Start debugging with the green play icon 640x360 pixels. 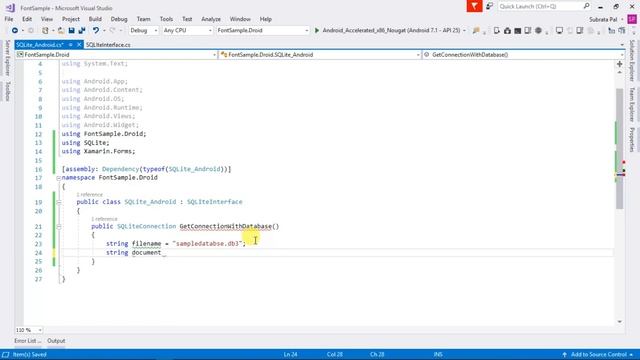317,30
